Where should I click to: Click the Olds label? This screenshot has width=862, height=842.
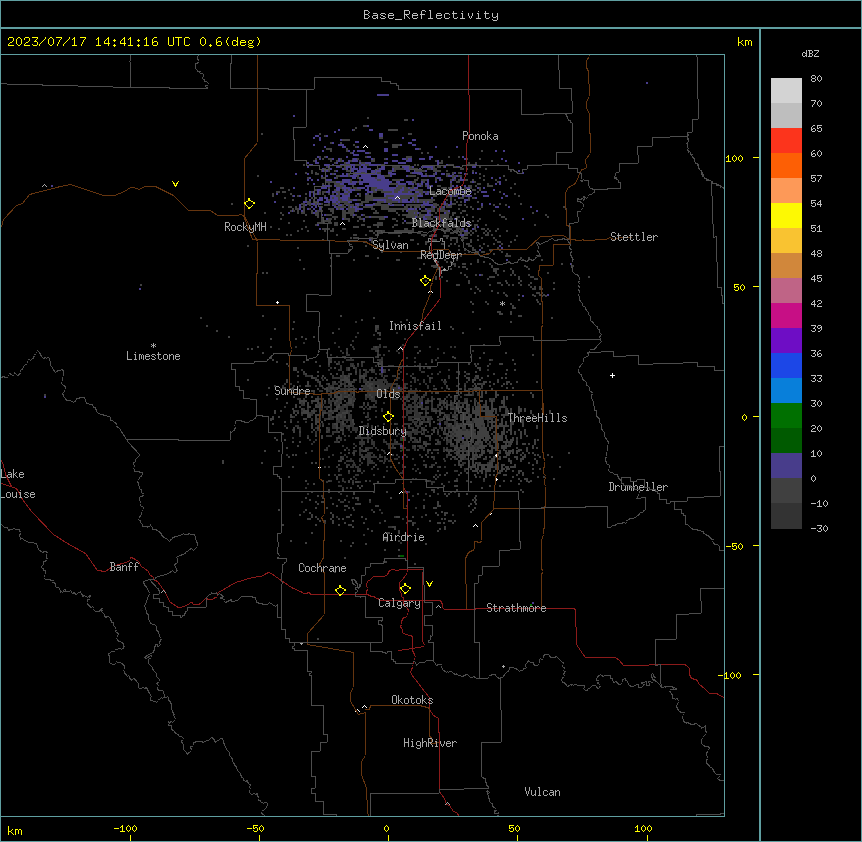(x=388, y=394)
